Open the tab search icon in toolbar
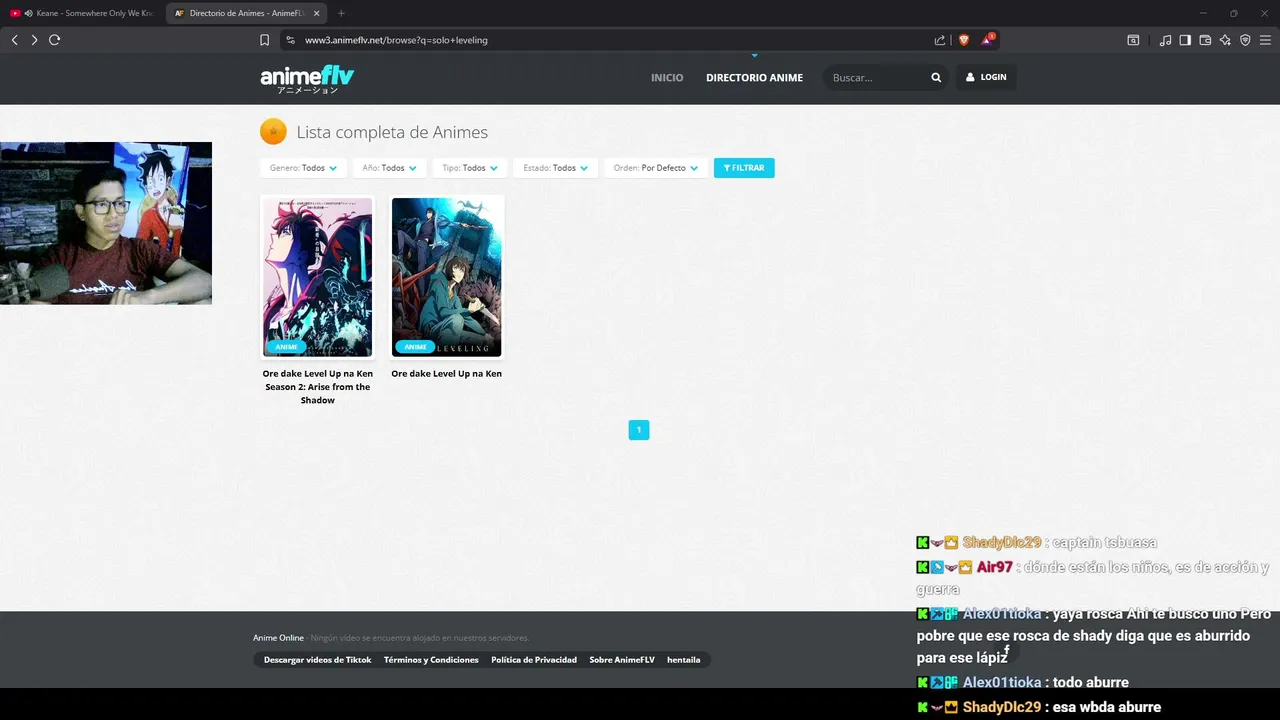Viewport: 1280px width, 720px height. pyautogui.click(x=1133, y=40)
